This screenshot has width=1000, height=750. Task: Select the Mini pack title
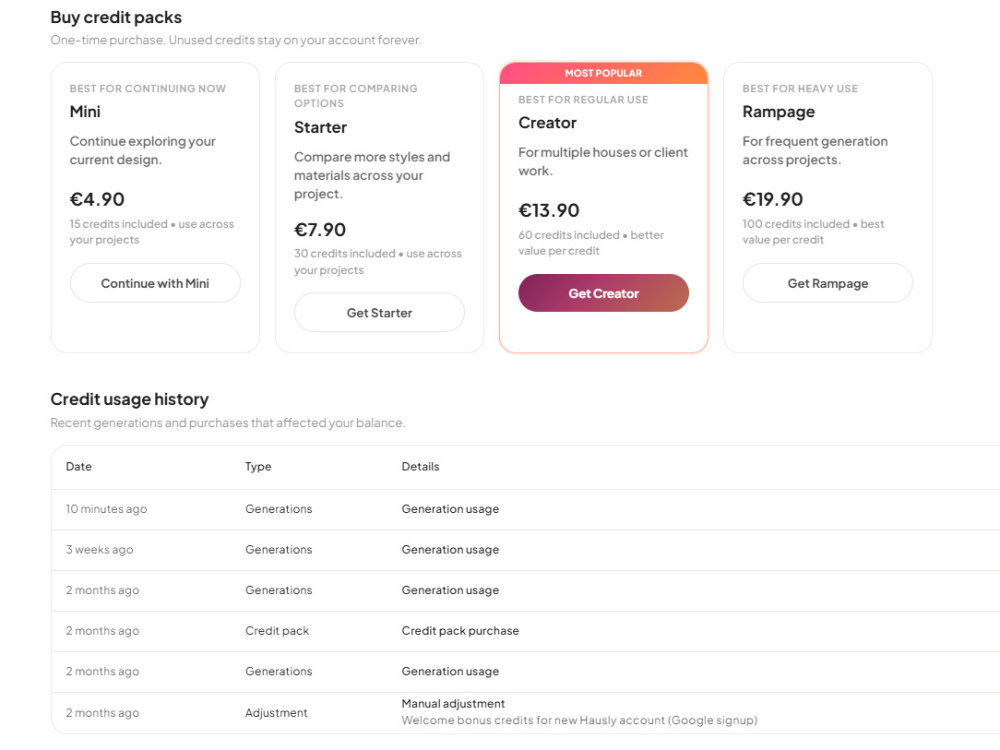(85, 112)
